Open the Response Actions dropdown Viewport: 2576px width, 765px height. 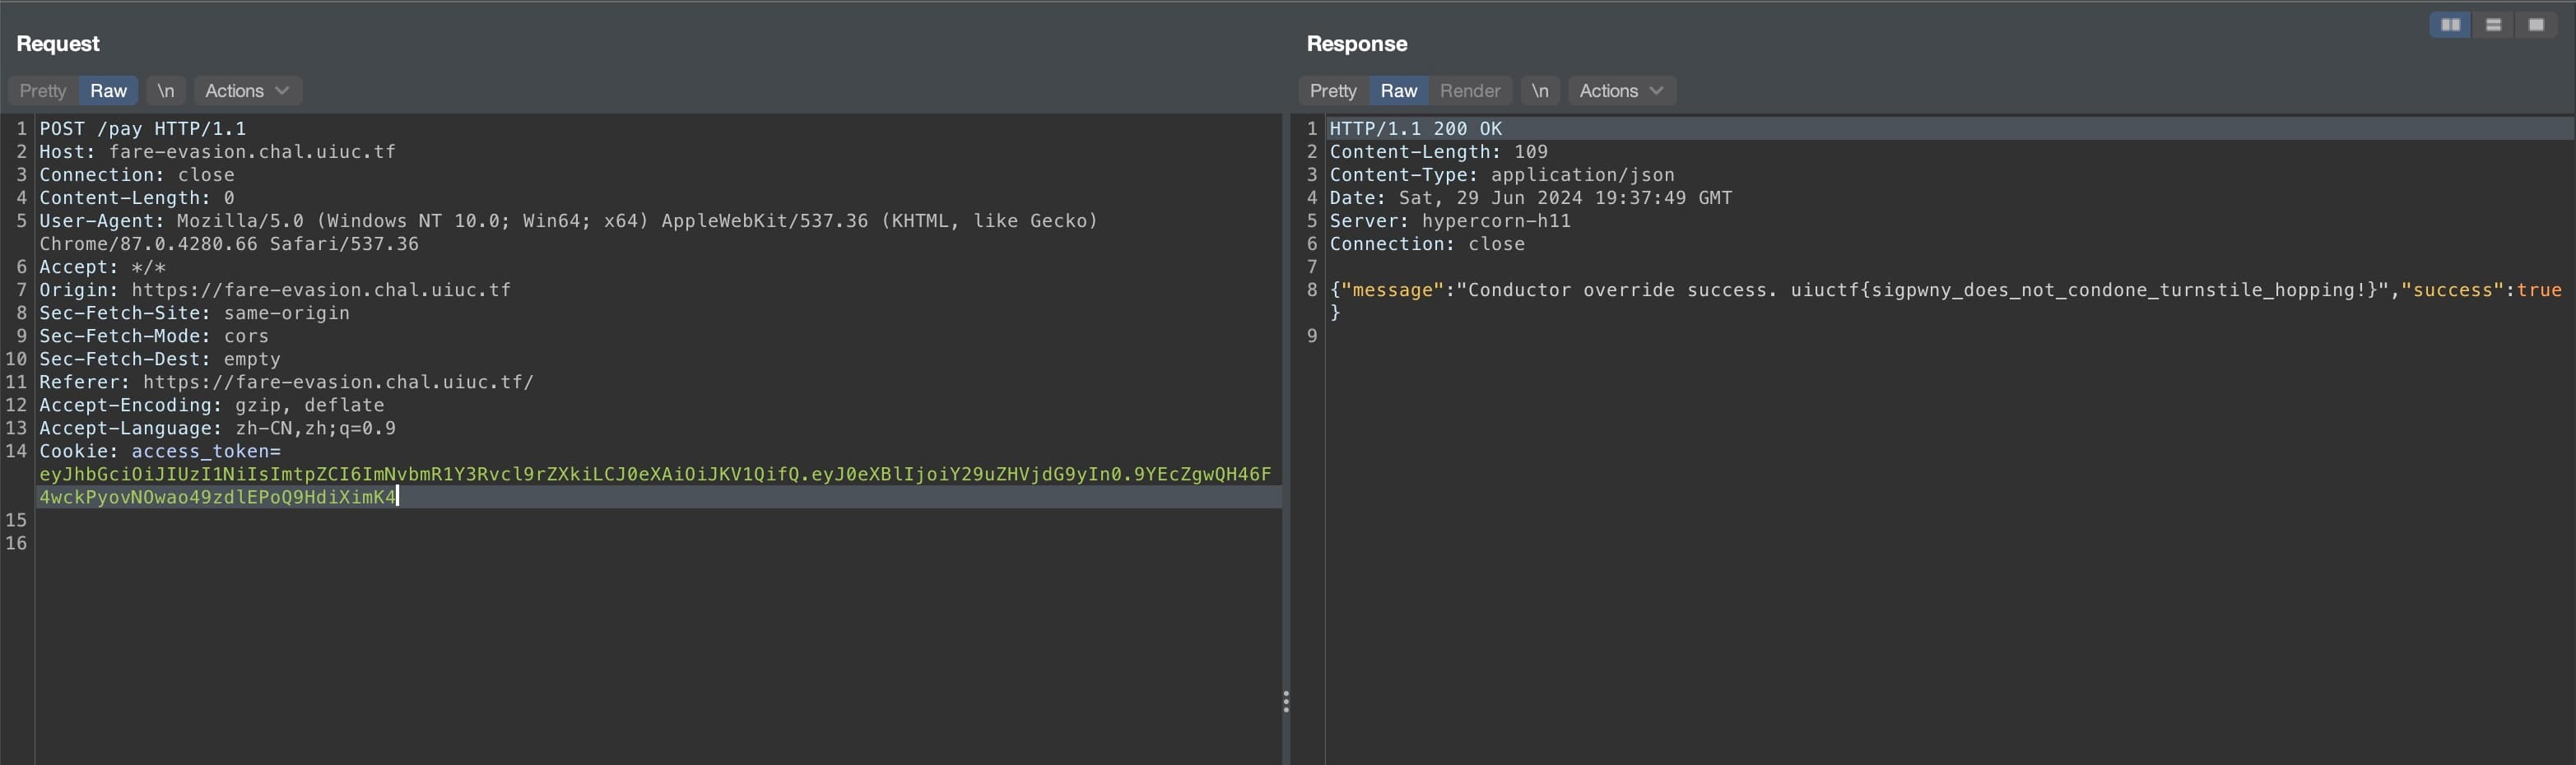[1621, 91]
